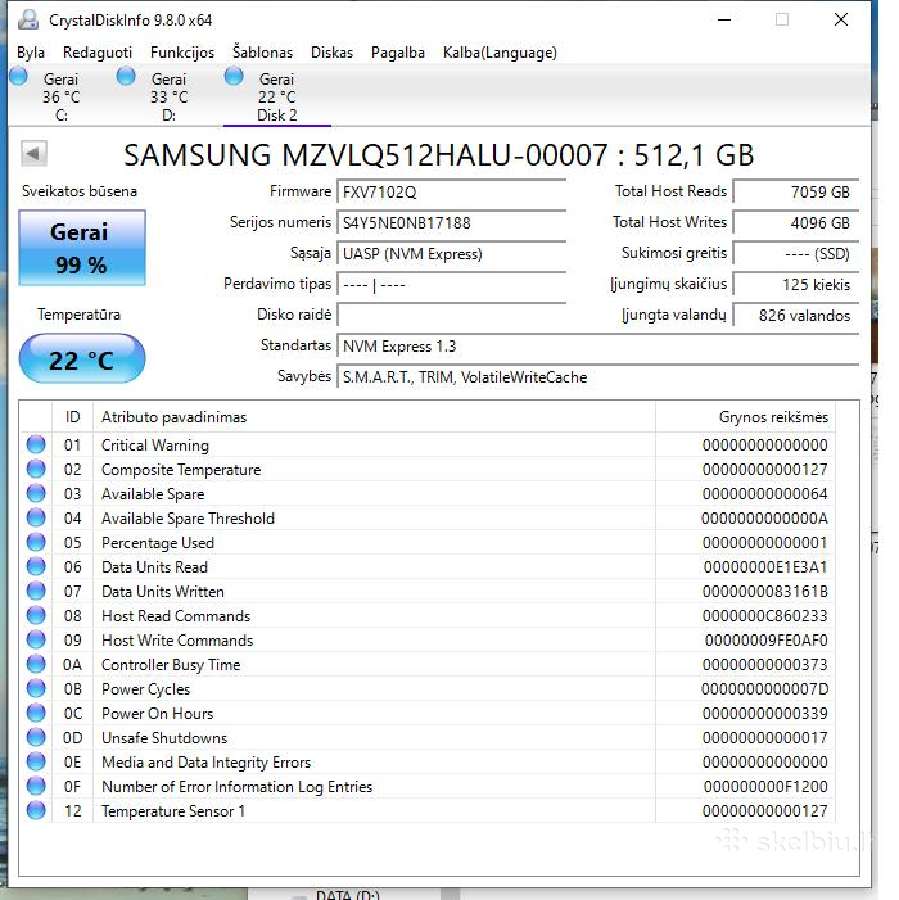The image size is (899, 900).
Task: Open the Kalba(Language) menu
Action: click(499, 52)
